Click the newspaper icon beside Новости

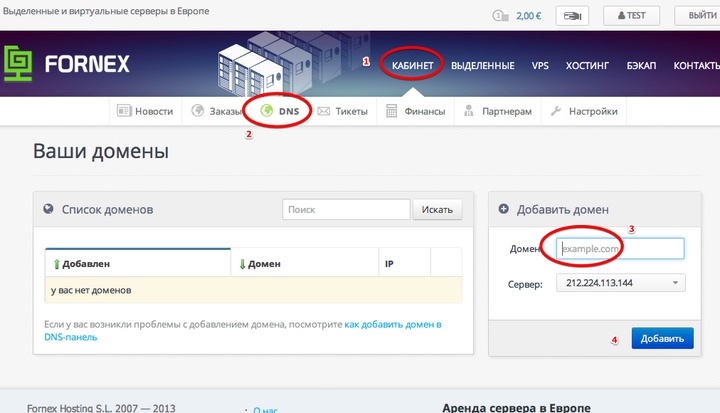[124, 111]
